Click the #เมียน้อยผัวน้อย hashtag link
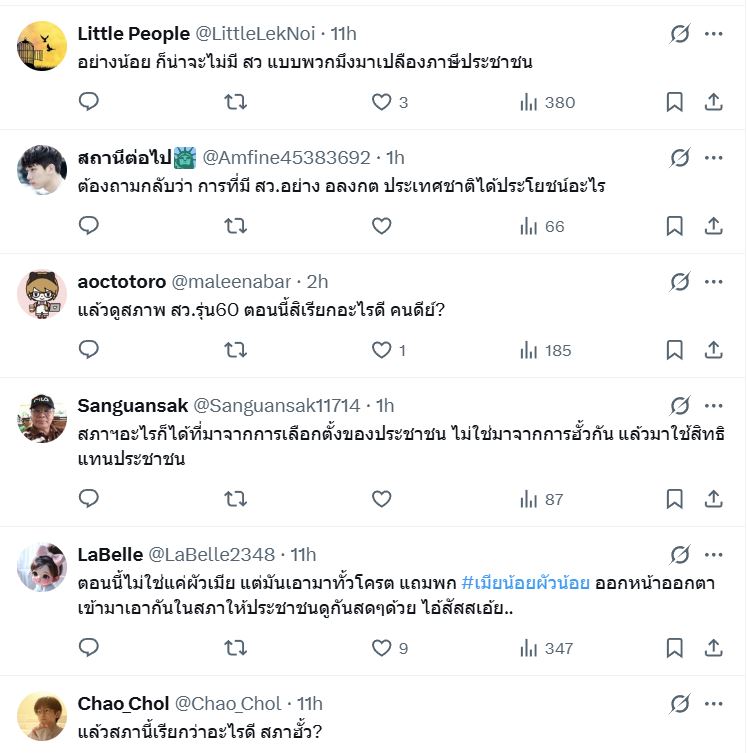The height and width of the screenshot is (753, 748). 524,582
